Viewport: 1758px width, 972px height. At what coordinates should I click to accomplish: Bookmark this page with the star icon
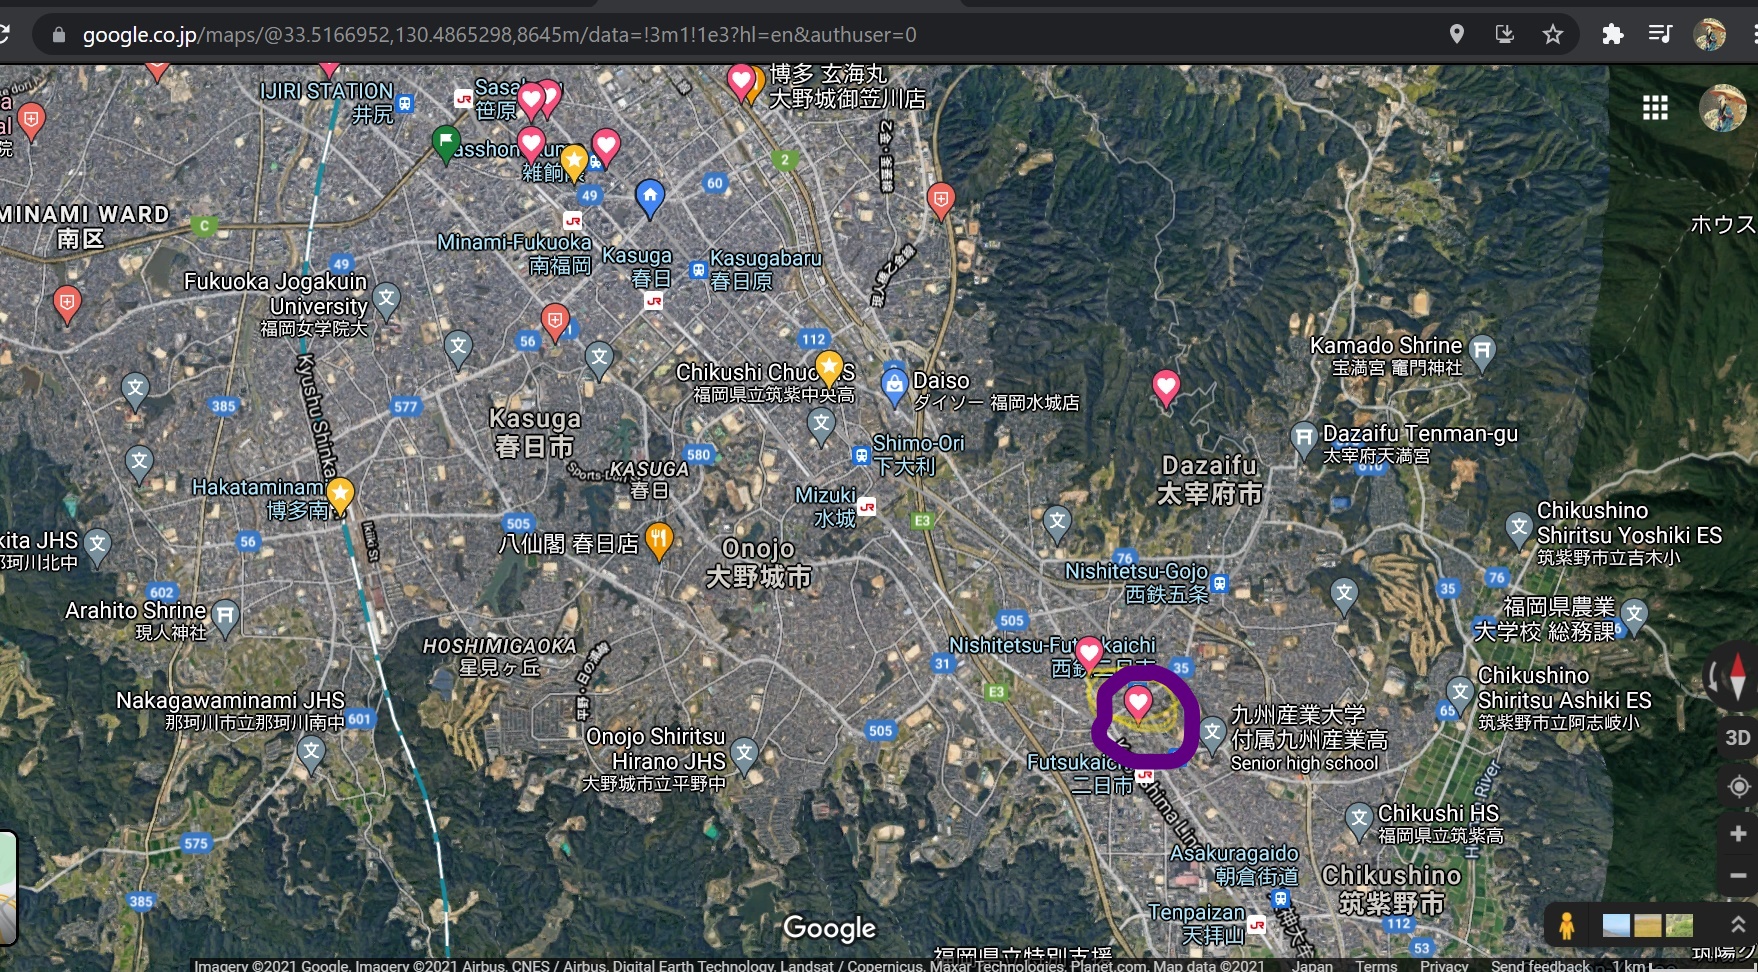pos(1552,35)
